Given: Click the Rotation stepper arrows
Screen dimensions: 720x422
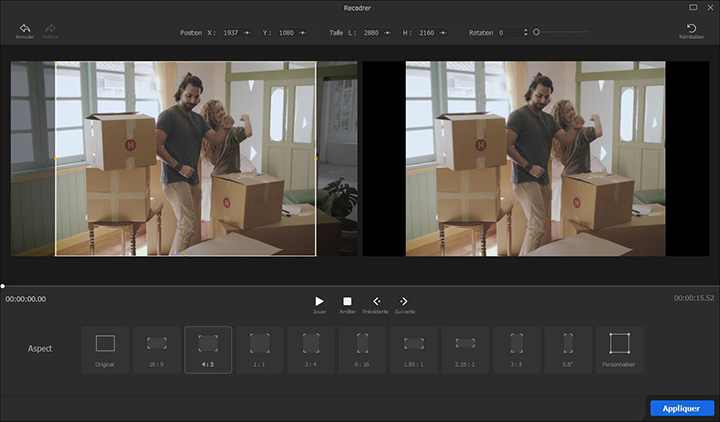Looking at the screenshot, I should [x=525, y=33].
